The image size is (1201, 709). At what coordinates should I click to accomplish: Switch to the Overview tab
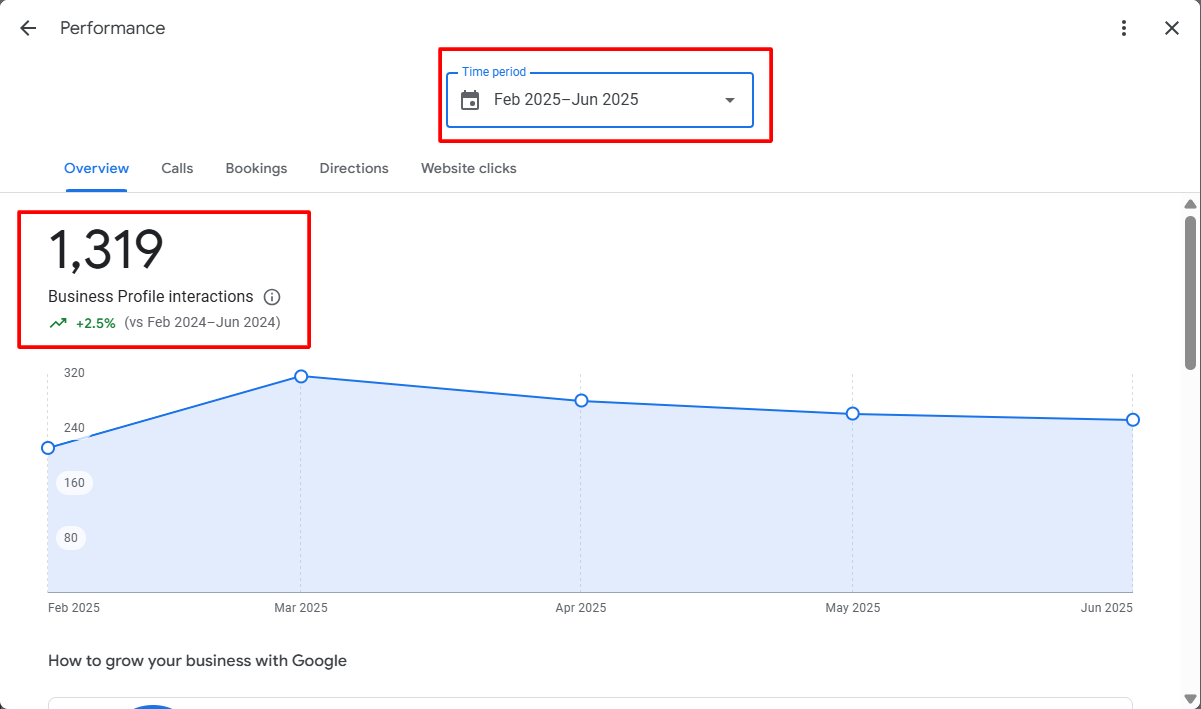[x=96, y=168]
